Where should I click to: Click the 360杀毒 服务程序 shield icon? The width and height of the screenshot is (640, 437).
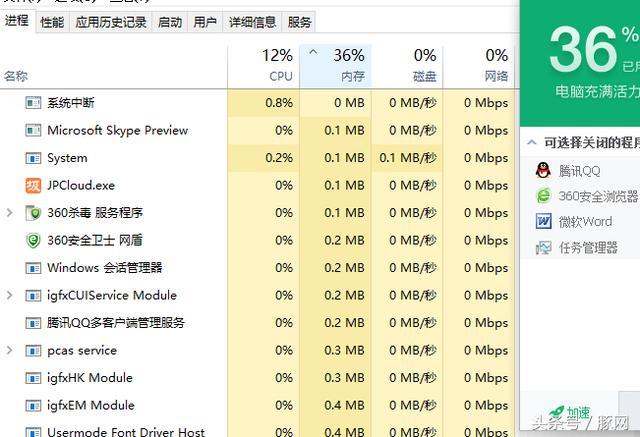(33, 213)
